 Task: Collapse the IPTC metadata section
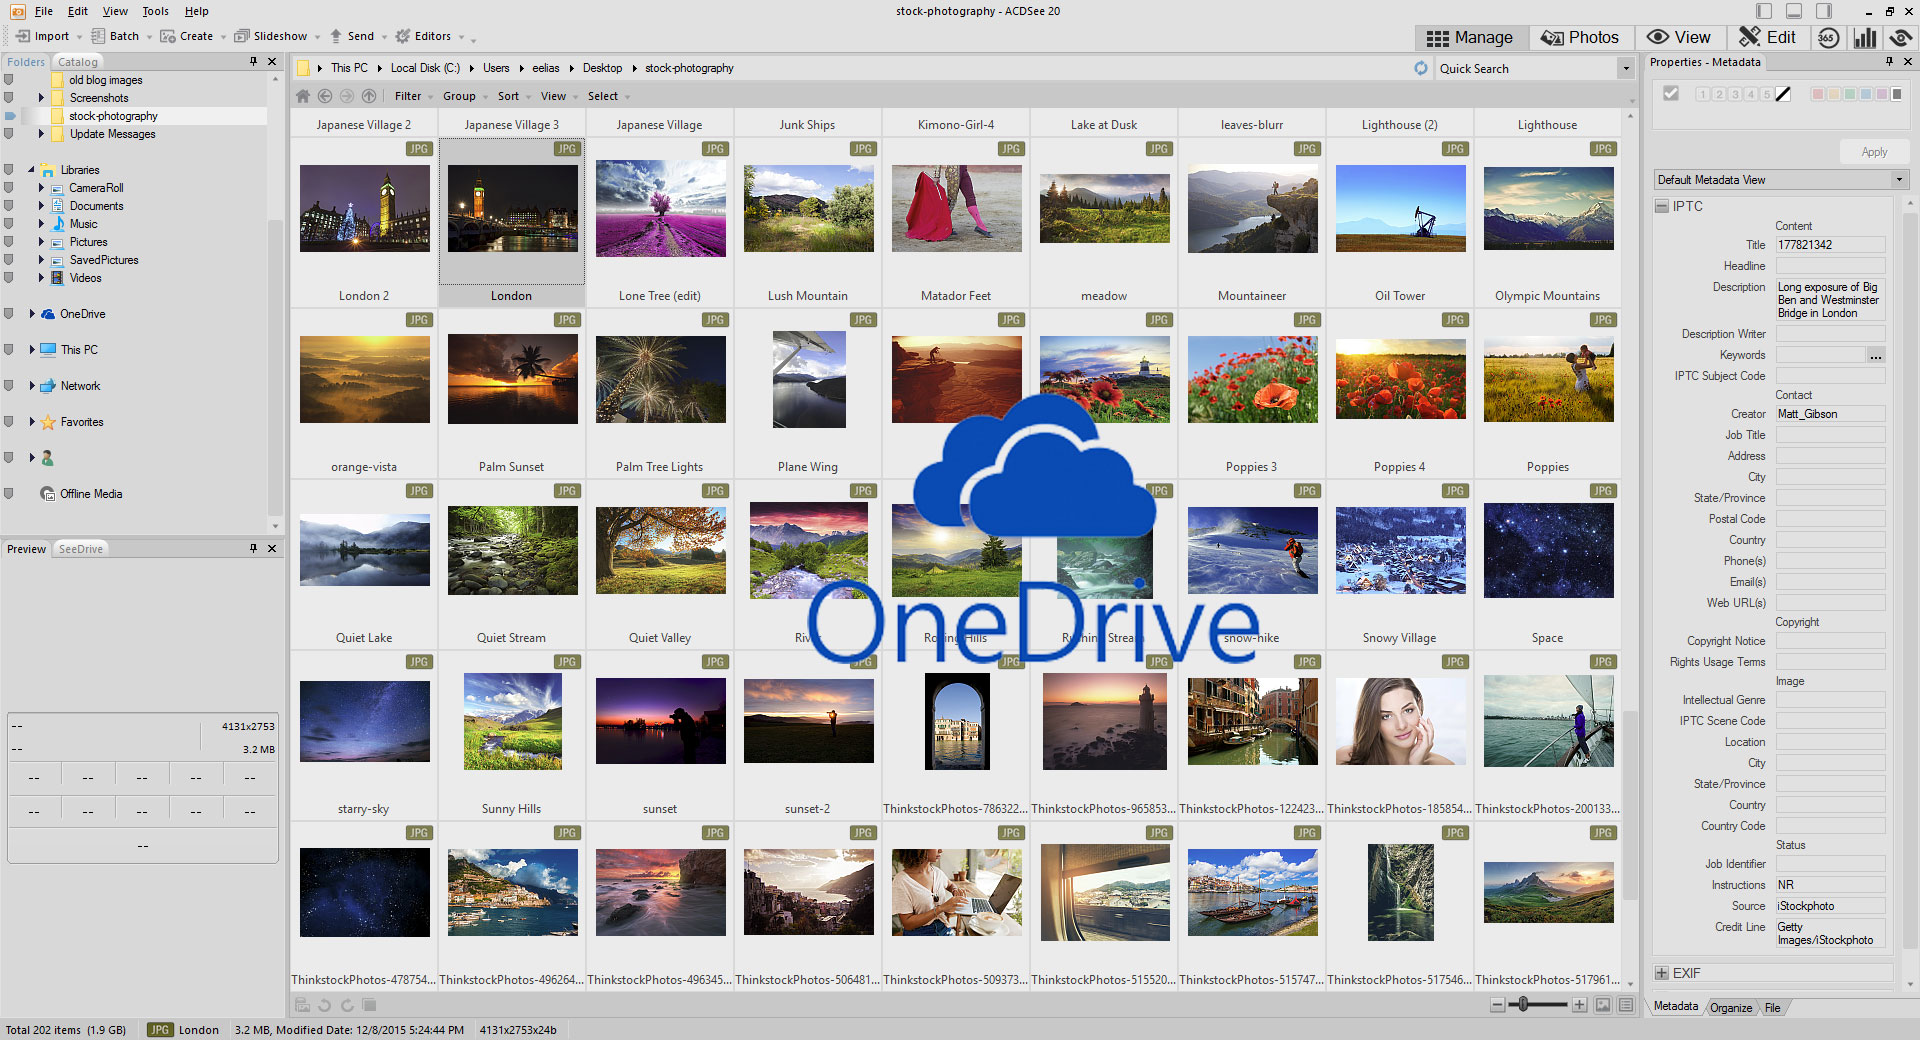click(x=1662, y=206)
